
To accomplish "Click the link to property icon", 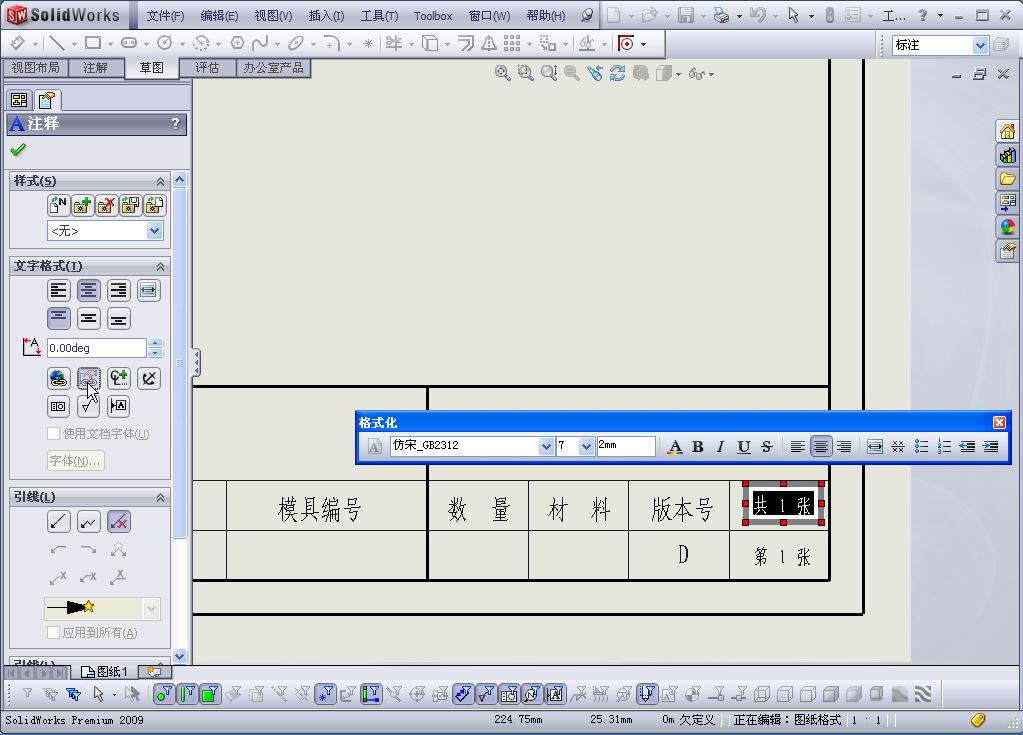I will [89, 378].
